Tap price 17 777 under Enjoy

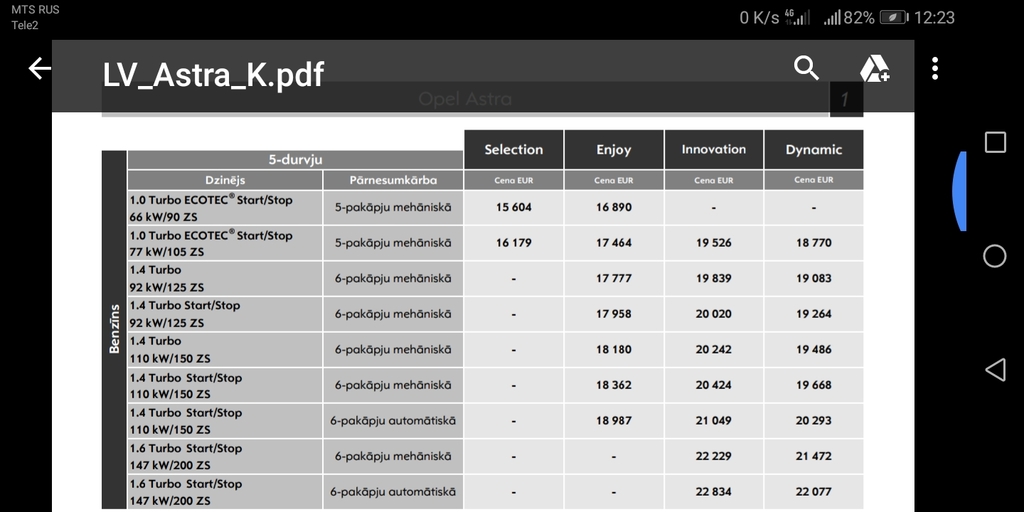[x=614, y=278]
